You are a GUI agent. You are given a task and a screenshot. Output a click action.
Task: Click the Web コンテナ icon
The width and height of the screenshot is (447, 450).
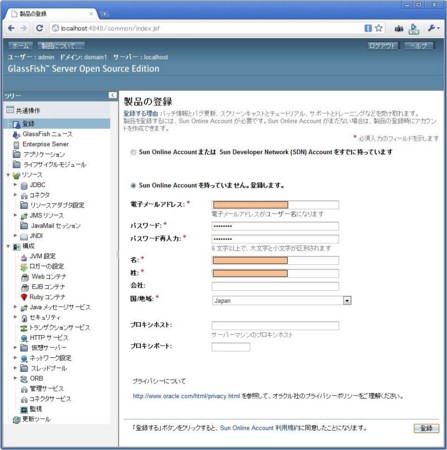coord(25,277)
